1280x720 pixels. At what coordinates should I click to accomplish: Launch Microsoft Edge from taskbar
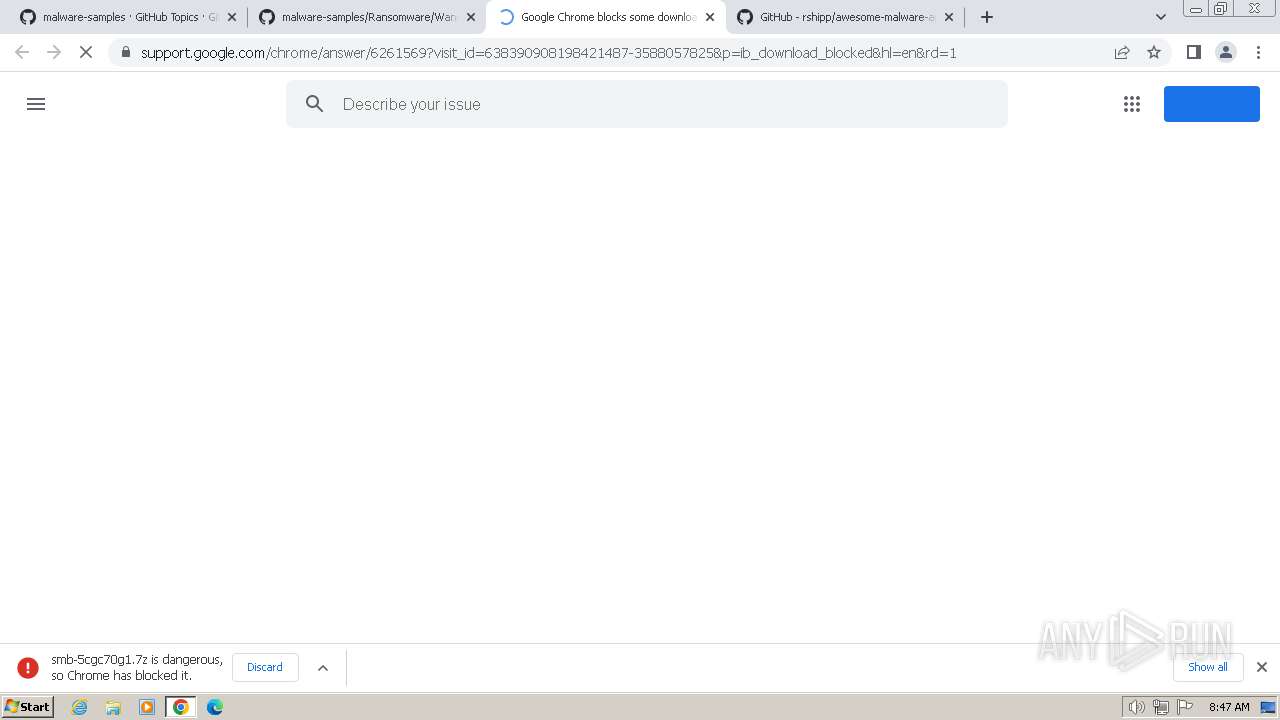click(x=215, y=707)
